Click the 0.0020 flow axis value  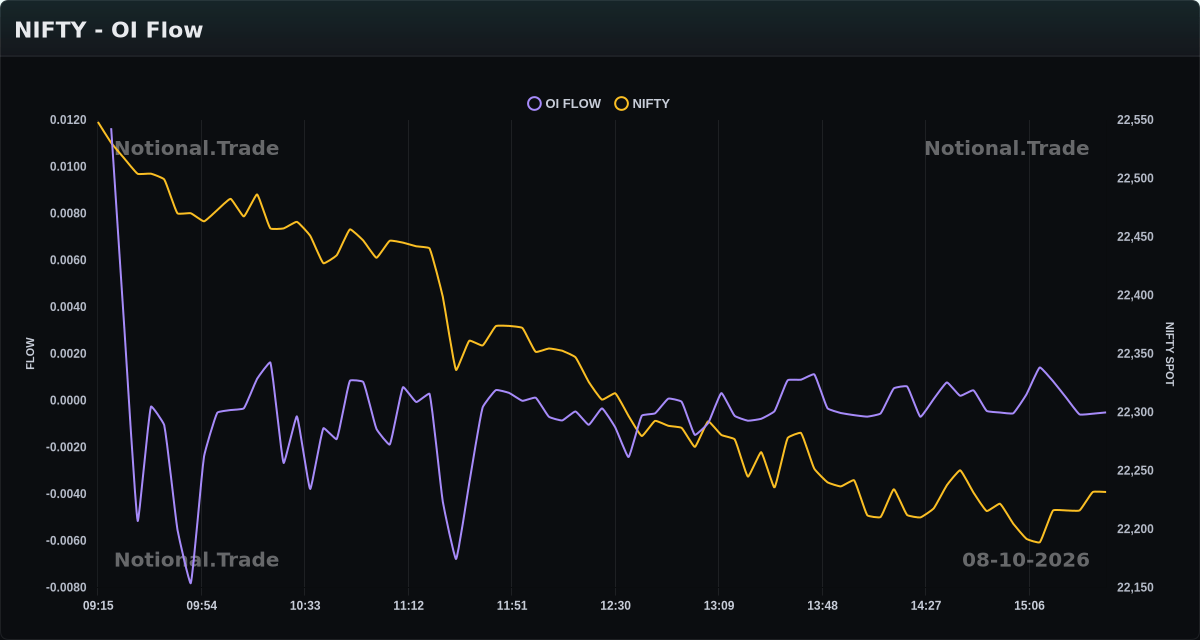[68, 354]
